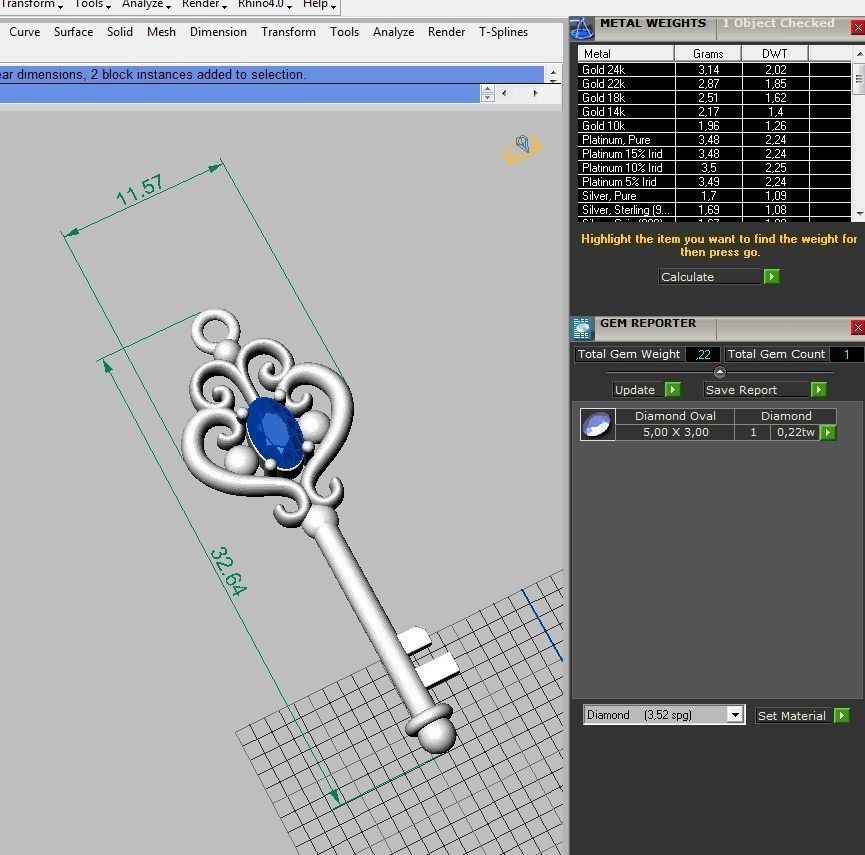
Task: Open the T-Splines menu
Action: coord(503,32)
